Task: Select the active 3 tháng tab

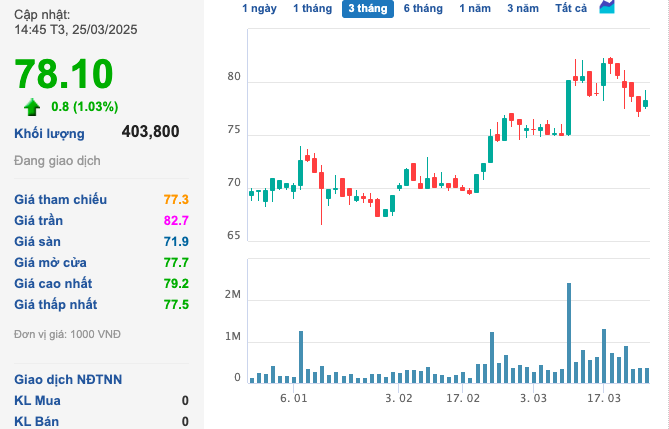Action: [x=367, y=8]
